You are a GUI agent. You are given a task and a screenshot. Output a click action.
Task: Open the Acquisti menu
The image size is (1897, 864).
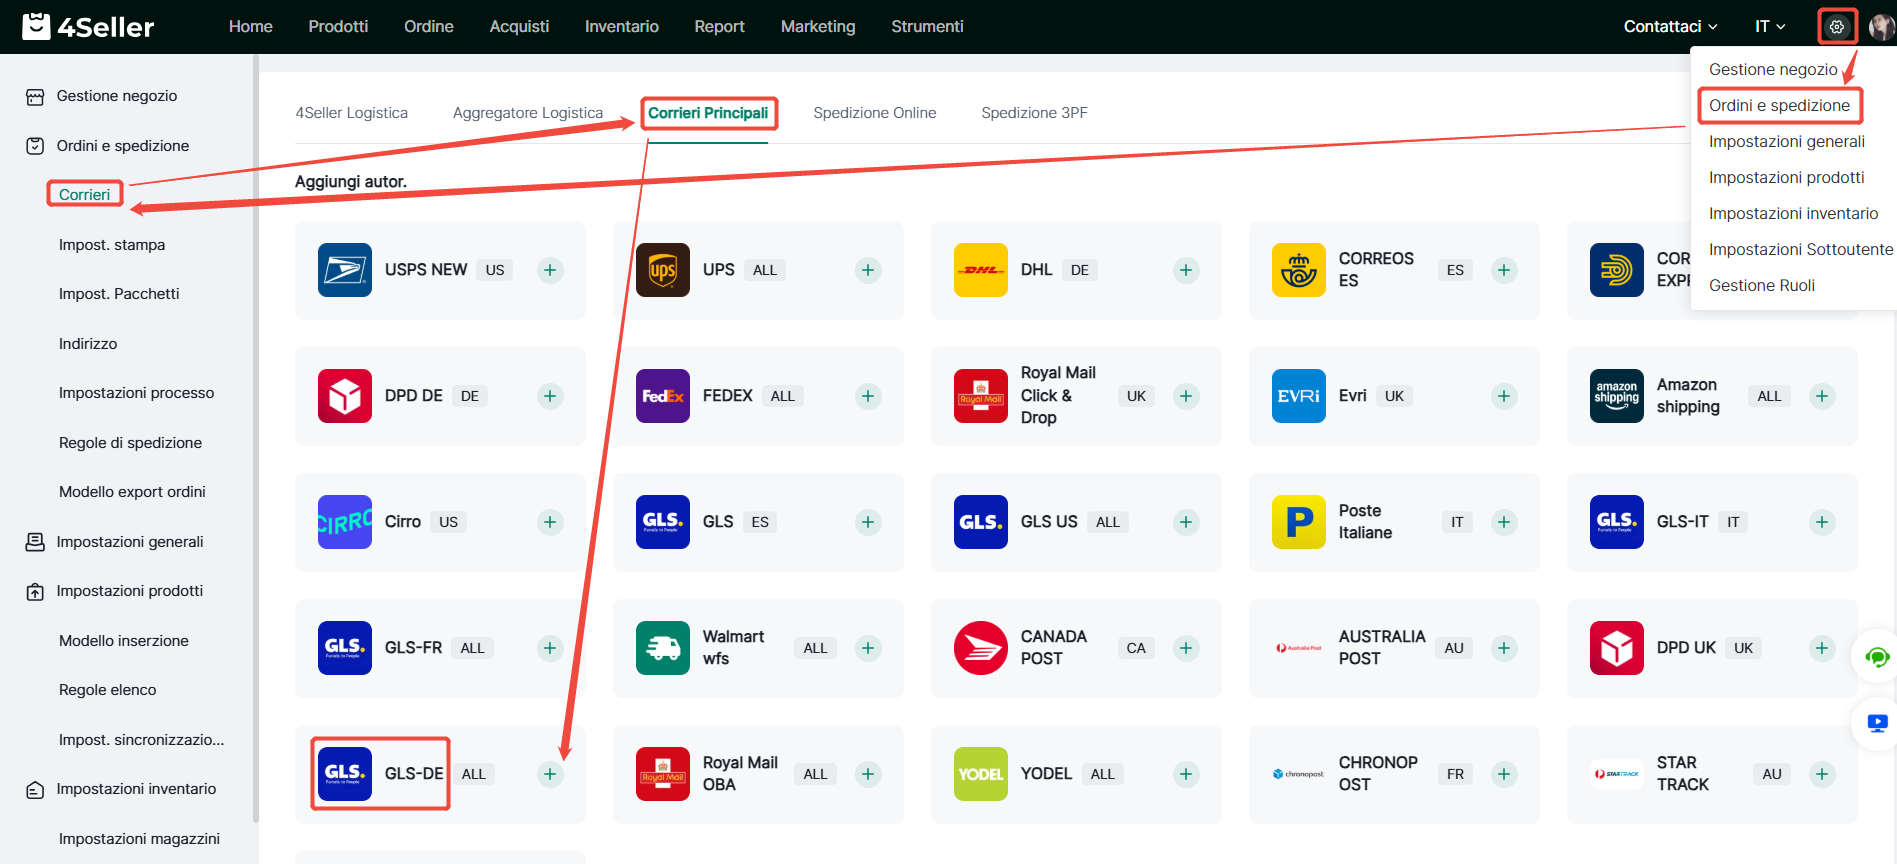pos(519,27)
